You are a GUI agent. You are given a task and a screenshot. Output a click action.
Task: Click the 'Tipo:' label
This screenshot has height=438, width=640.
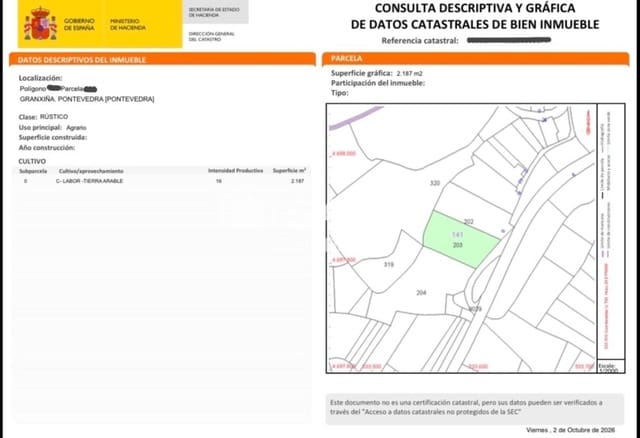coord(340,93)
